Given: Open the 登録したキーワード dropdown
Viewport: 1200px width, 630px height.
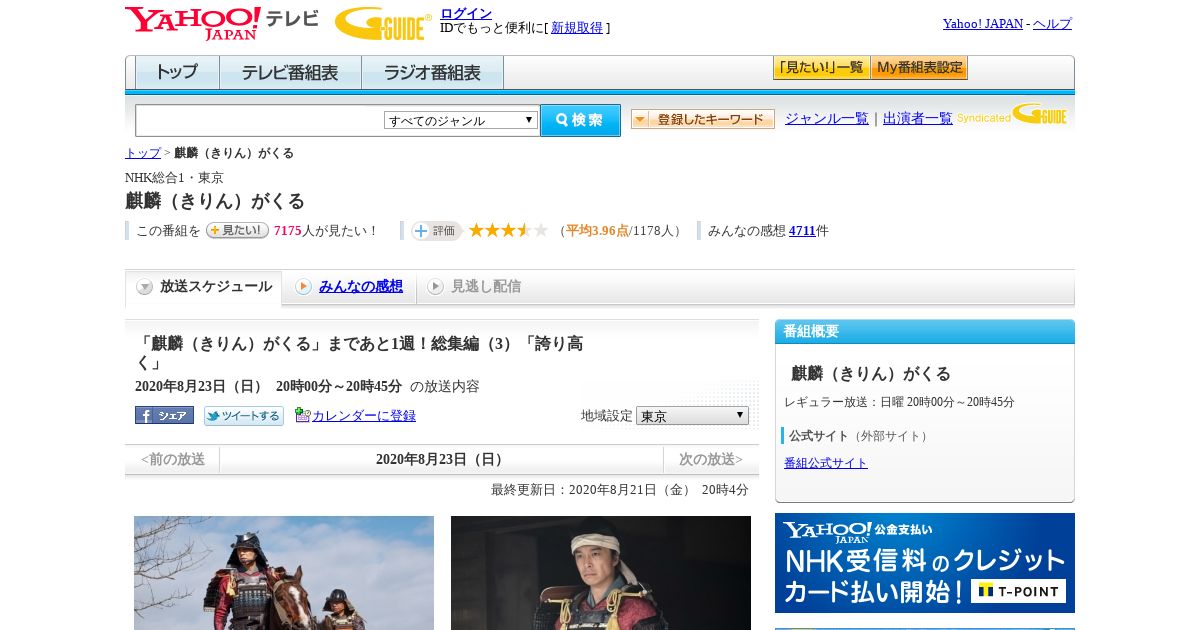Looking at the screenshot, I should click(703, 119).
